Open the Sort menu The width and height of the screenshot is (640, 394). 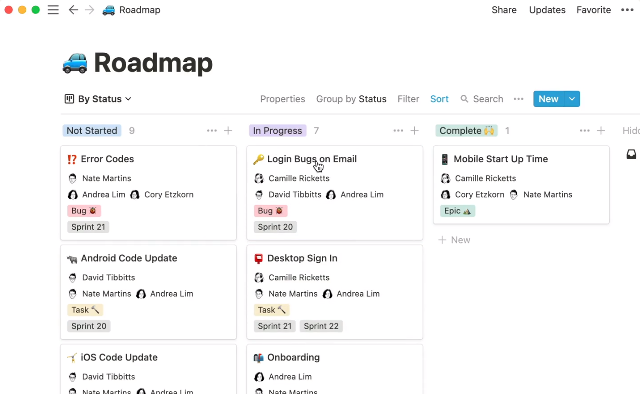pyautogui.click(x=439, y=99)
